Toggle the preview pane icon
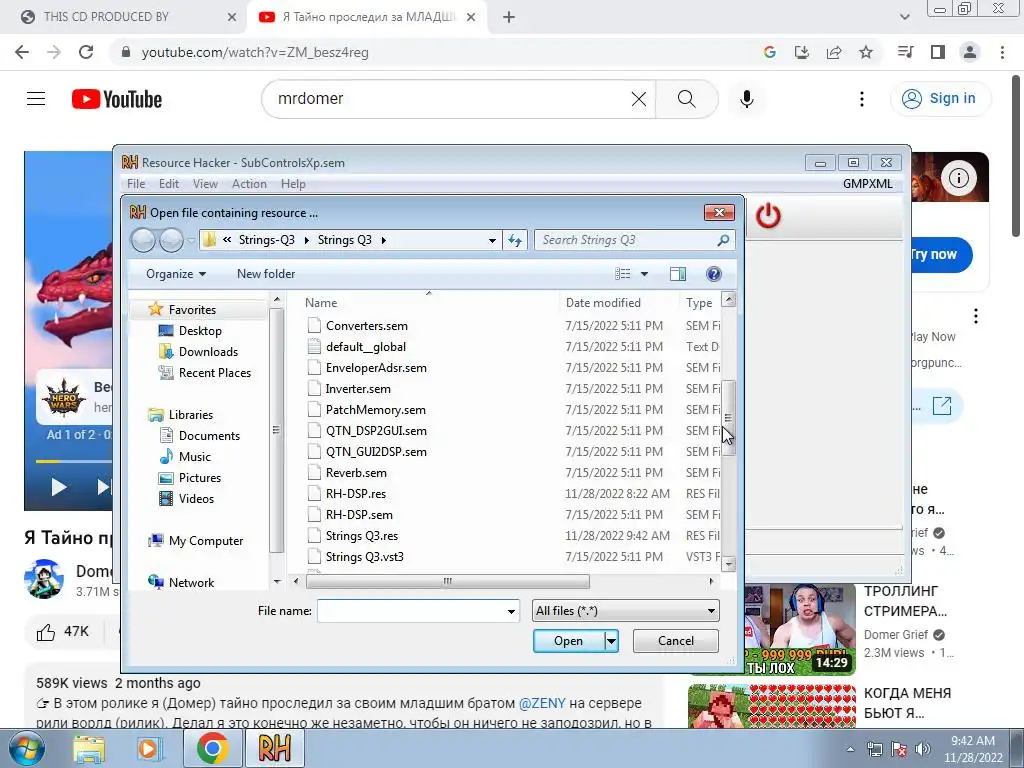 [x=678, y=274]
